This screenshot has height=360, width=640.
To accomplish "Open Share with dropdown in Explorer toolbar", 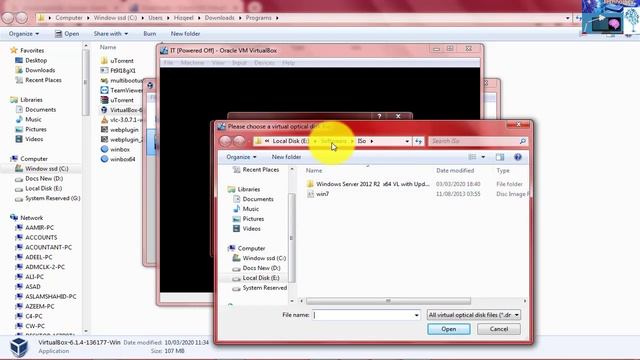I will (x=111, y=33).
